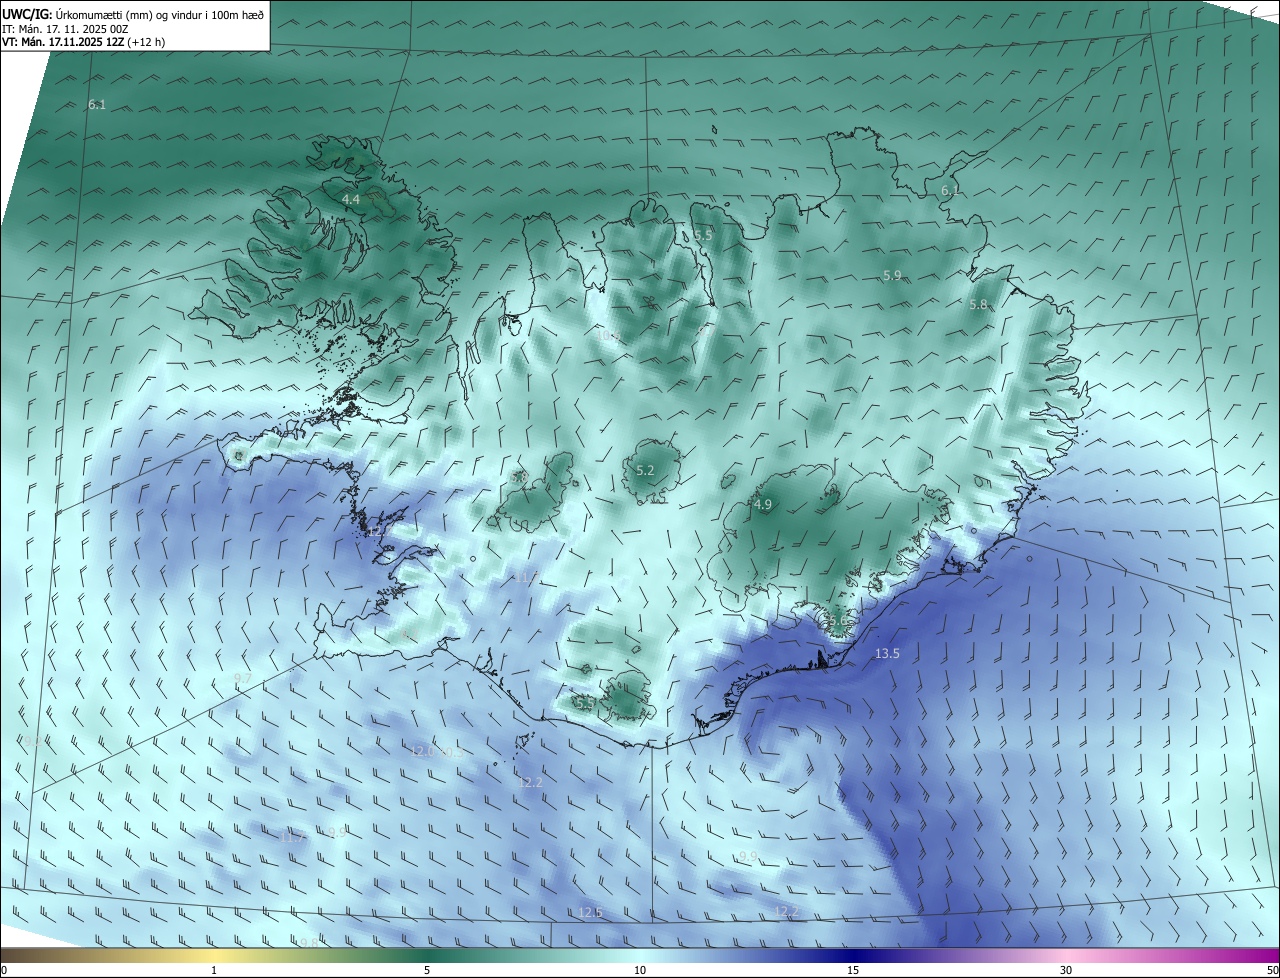Click the colorbar tick labeled 30
This screenshot has width=1280, height=978.
pos(1066,970)
